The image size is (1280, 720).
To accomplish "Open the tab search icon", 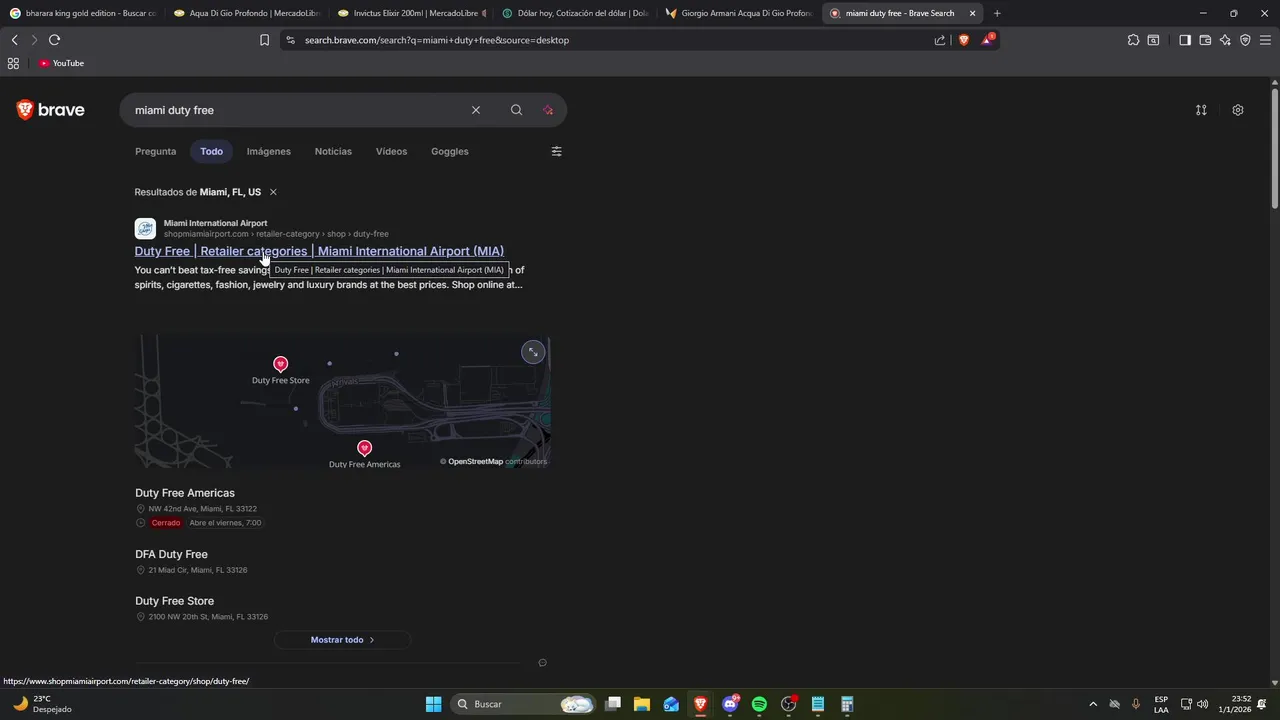I will 1153,40.
